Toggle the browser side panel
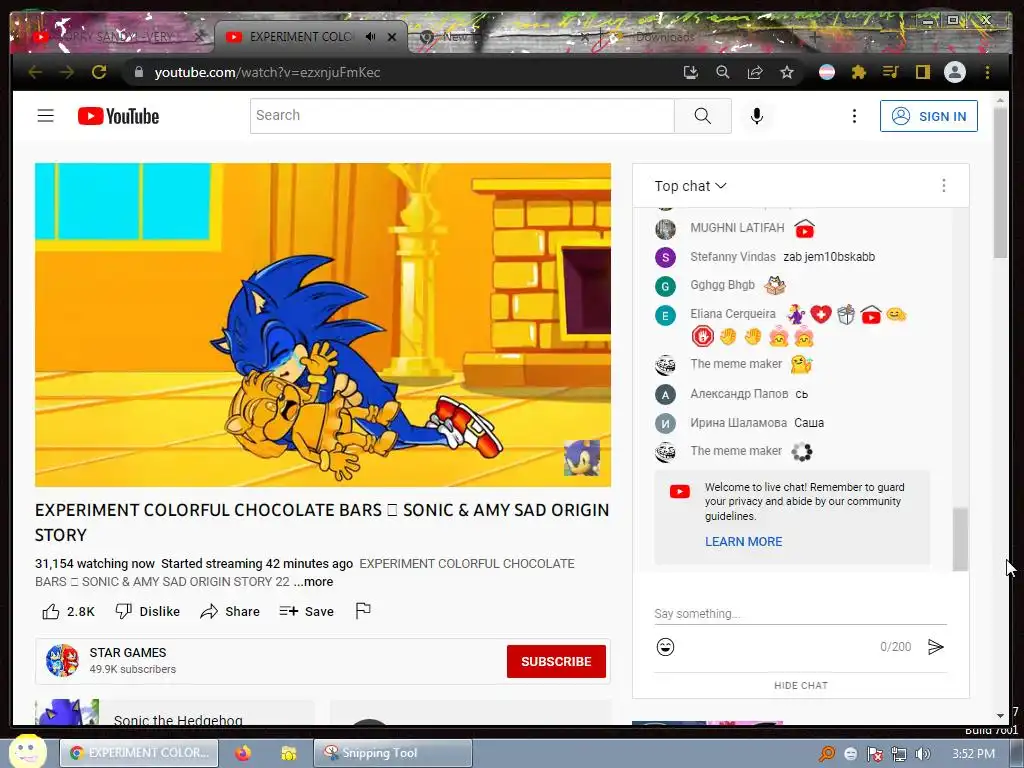The width and height of the screenshot is (1024, 768). [922, 72]
